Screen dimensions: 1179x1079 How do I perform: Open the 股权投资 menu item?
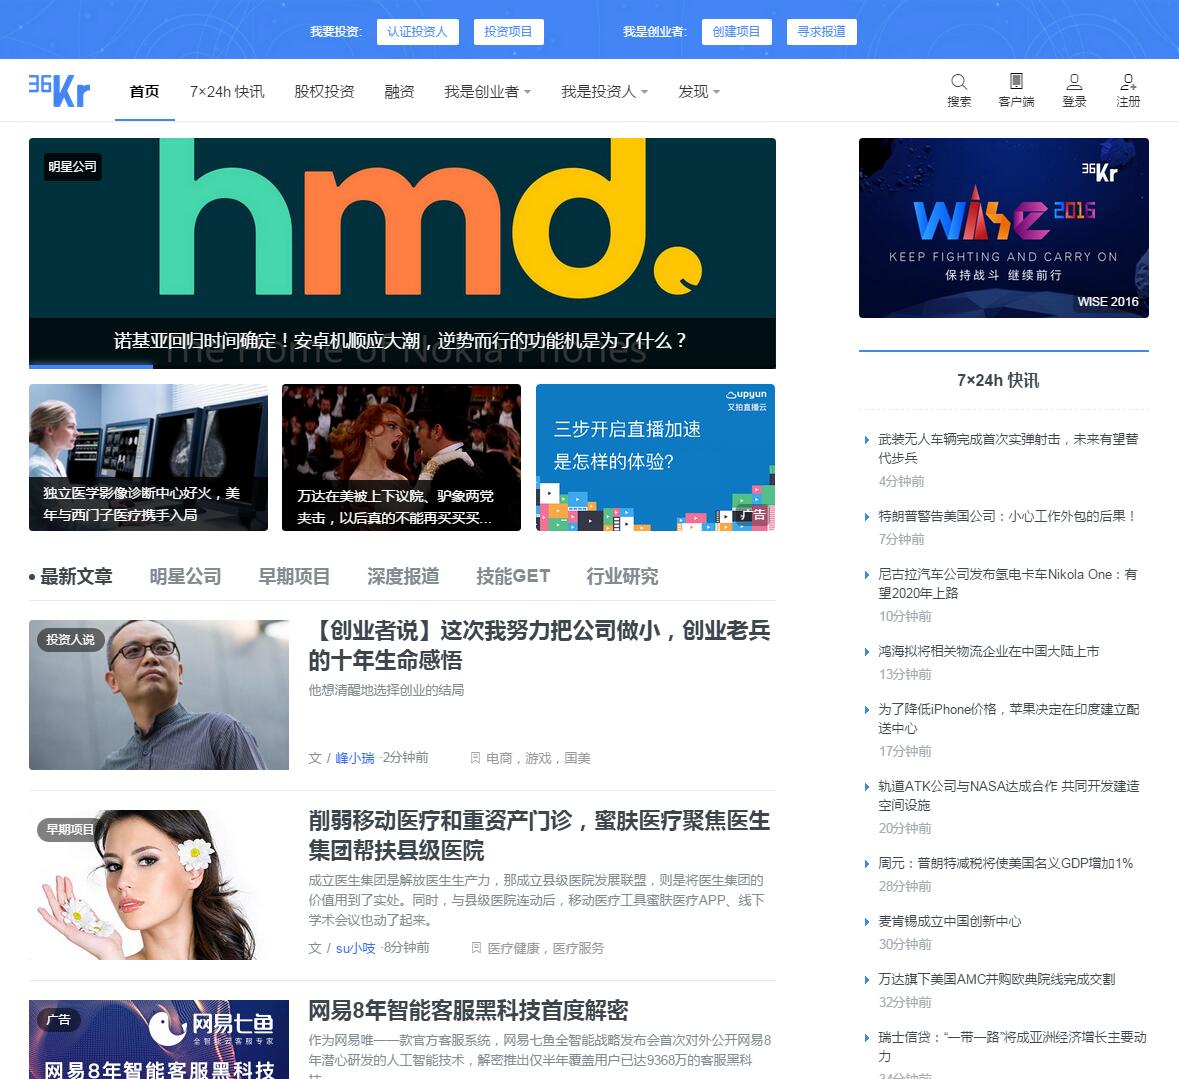[x=324, y=92]
